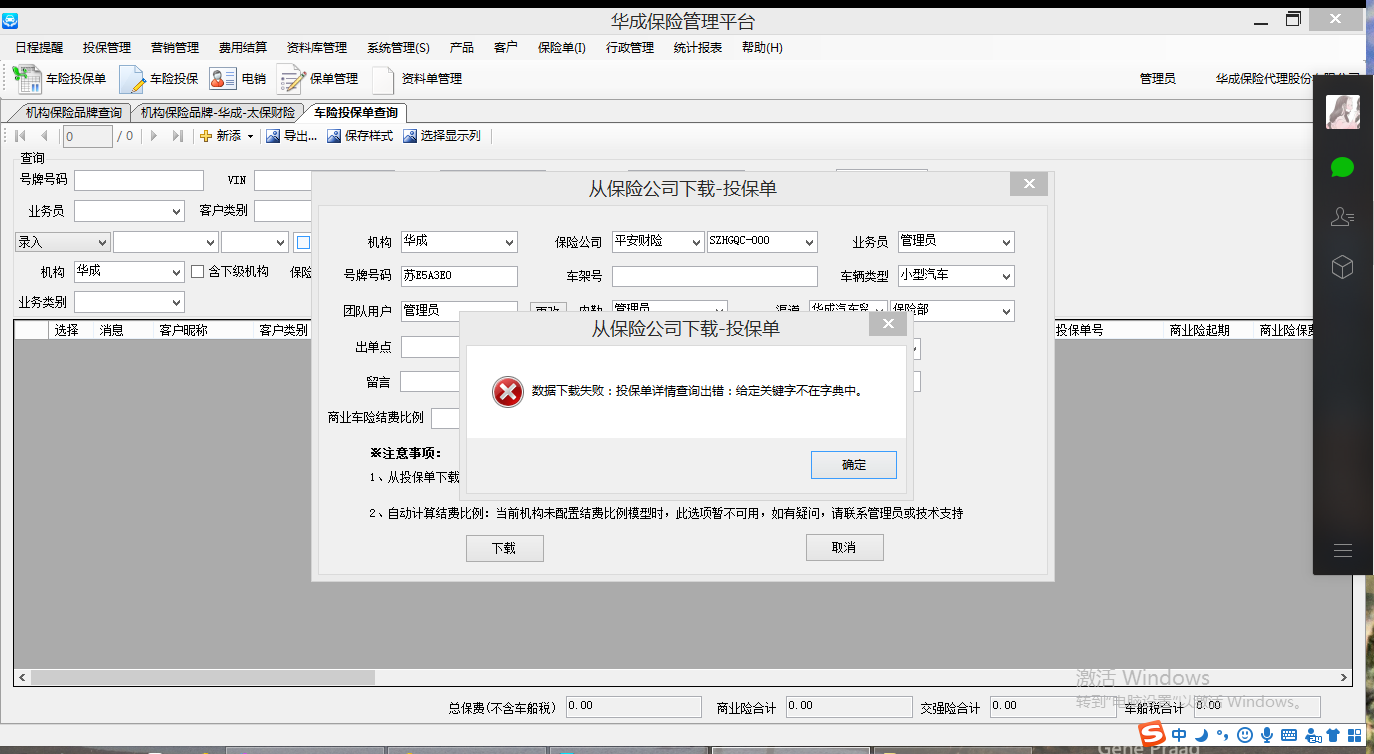Click the 下载 button
1374x754 pixels.
[x=504, y=548]
